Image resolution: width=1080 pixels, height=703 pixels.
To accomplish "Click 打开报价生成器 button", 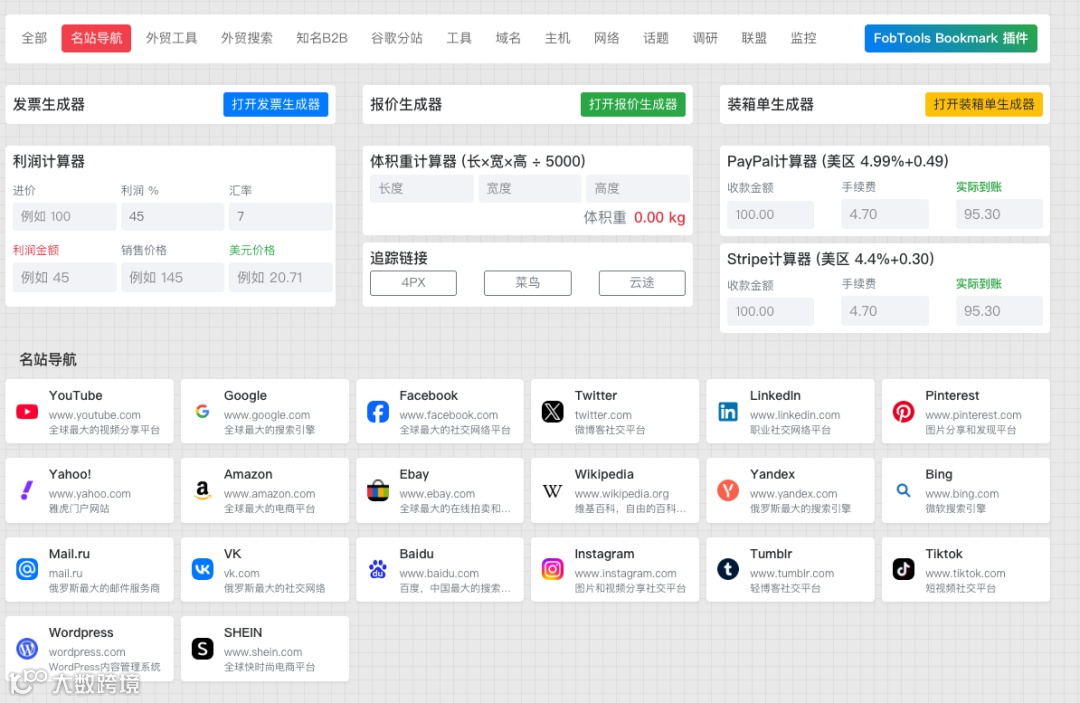I will [x=633, y=105].
